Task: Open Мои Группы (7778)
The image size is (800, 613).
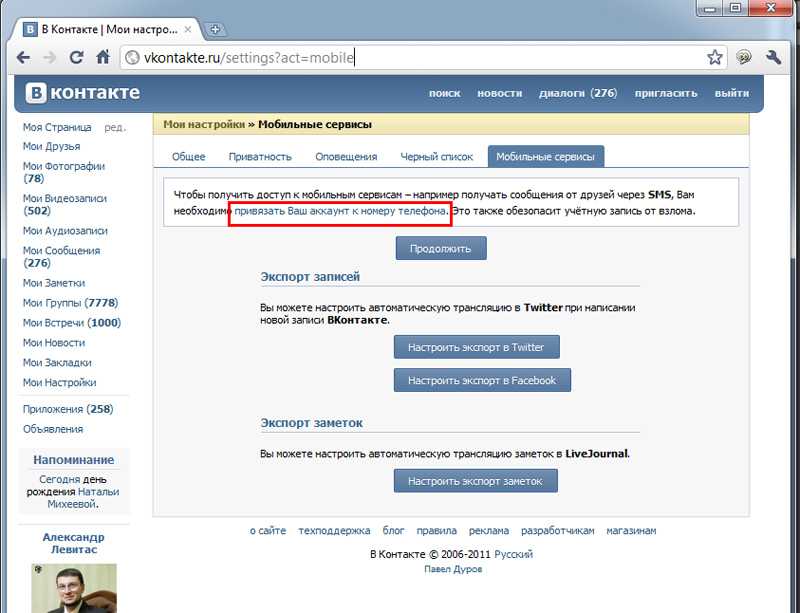Action: (x=70, y=303)
